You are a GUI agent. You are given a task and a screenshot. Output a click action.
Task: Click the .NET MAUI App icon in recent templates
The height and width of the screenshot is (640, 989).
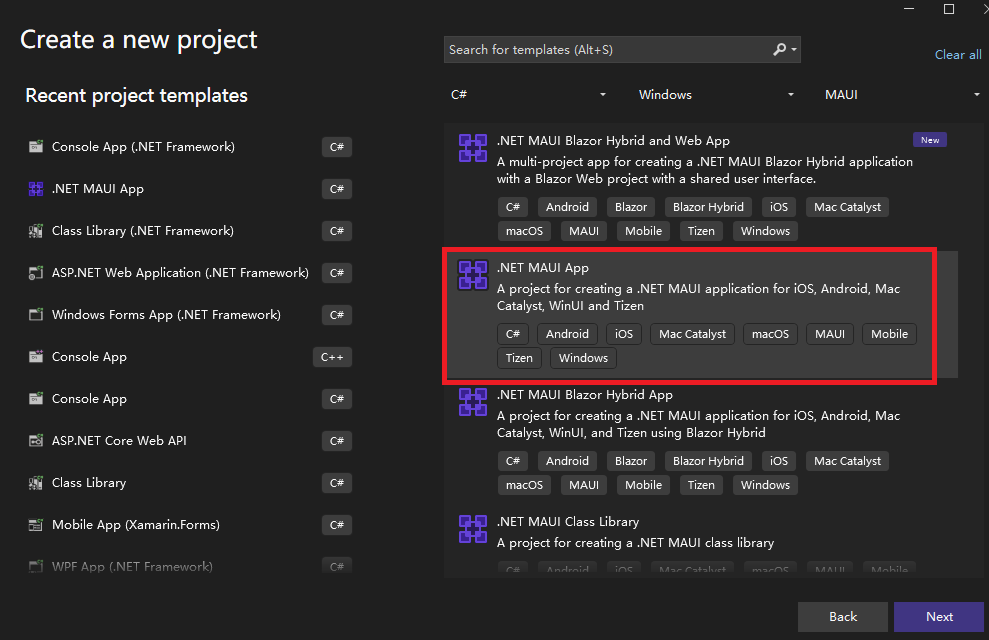click(x=36, y=189)
